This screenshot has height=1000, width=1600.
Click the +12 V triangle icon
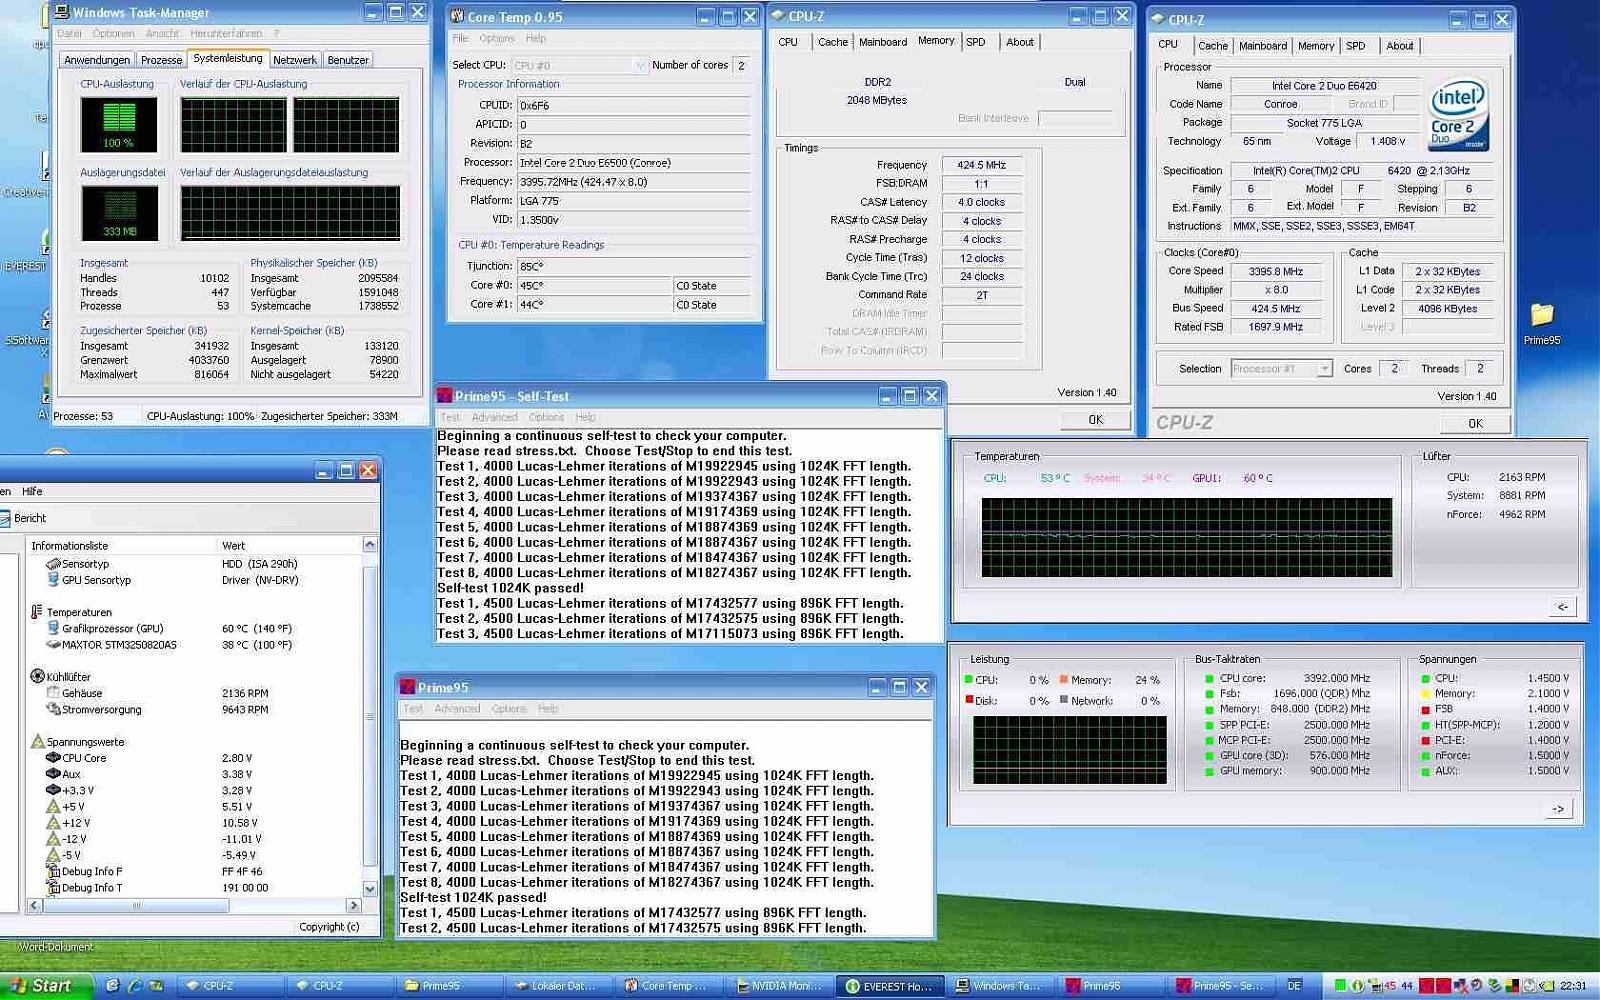coord(53,823)
